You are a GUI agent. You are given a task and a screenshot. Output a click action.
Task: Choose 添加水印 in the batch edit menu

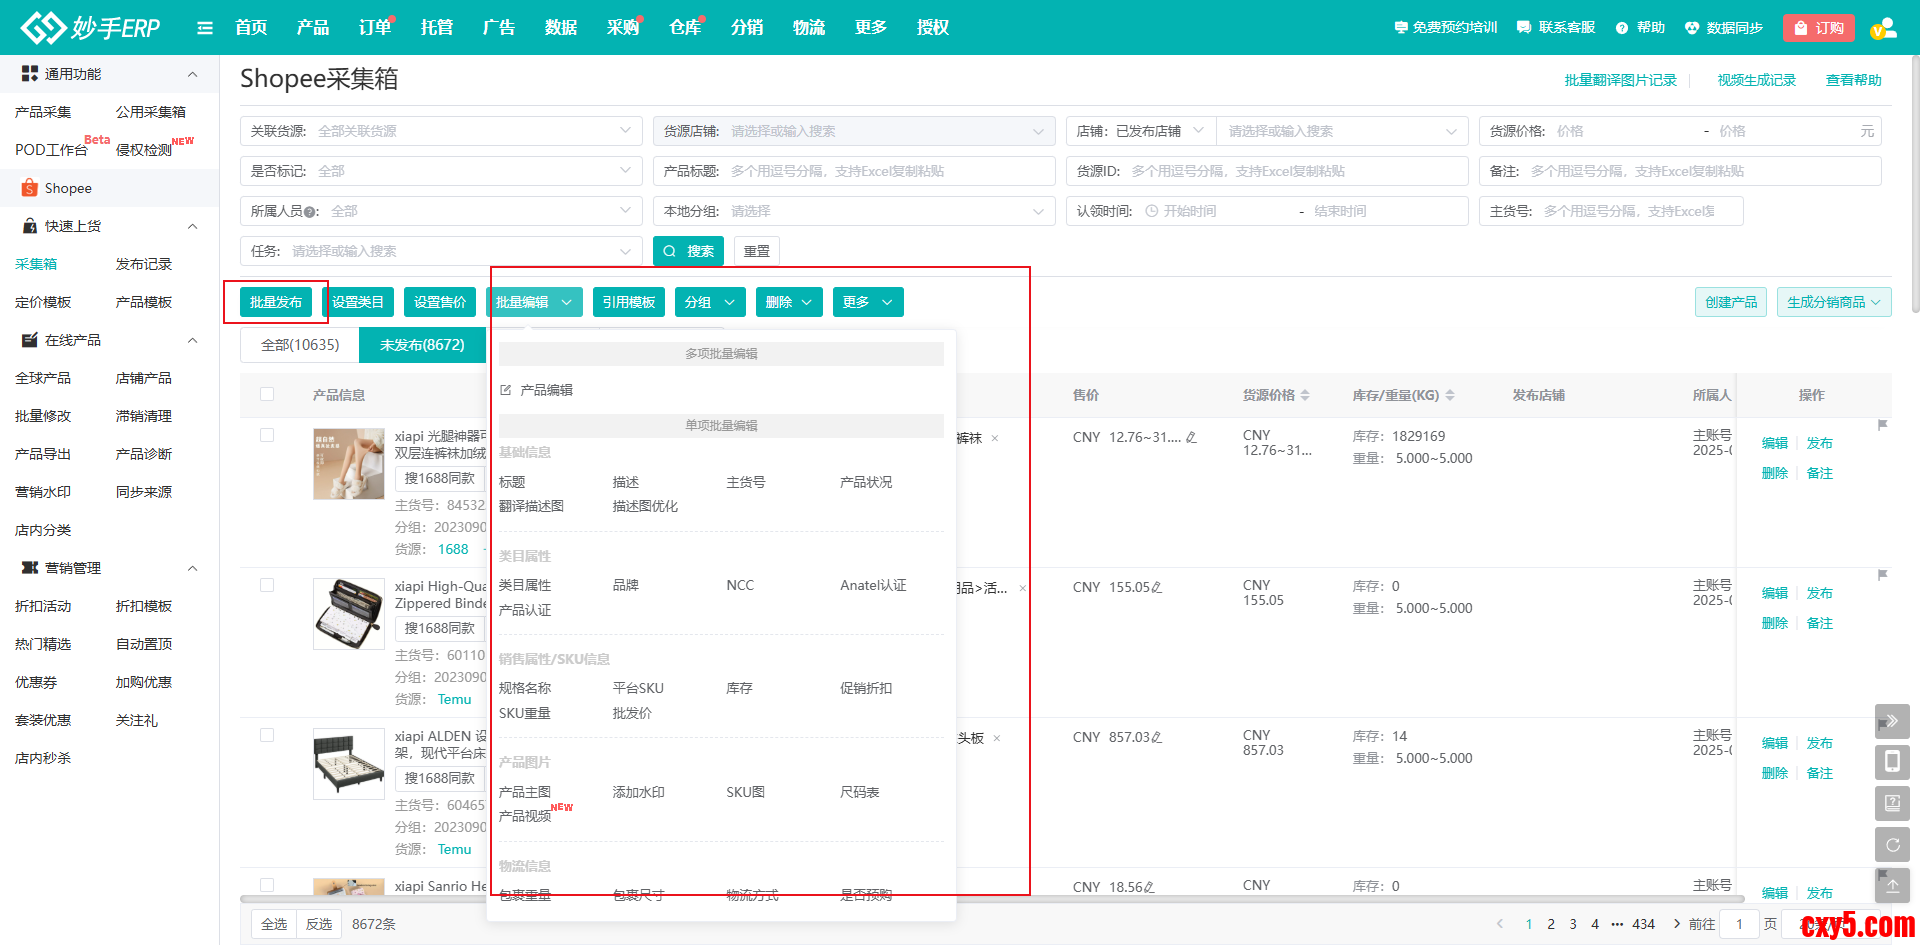click(638, 792)
